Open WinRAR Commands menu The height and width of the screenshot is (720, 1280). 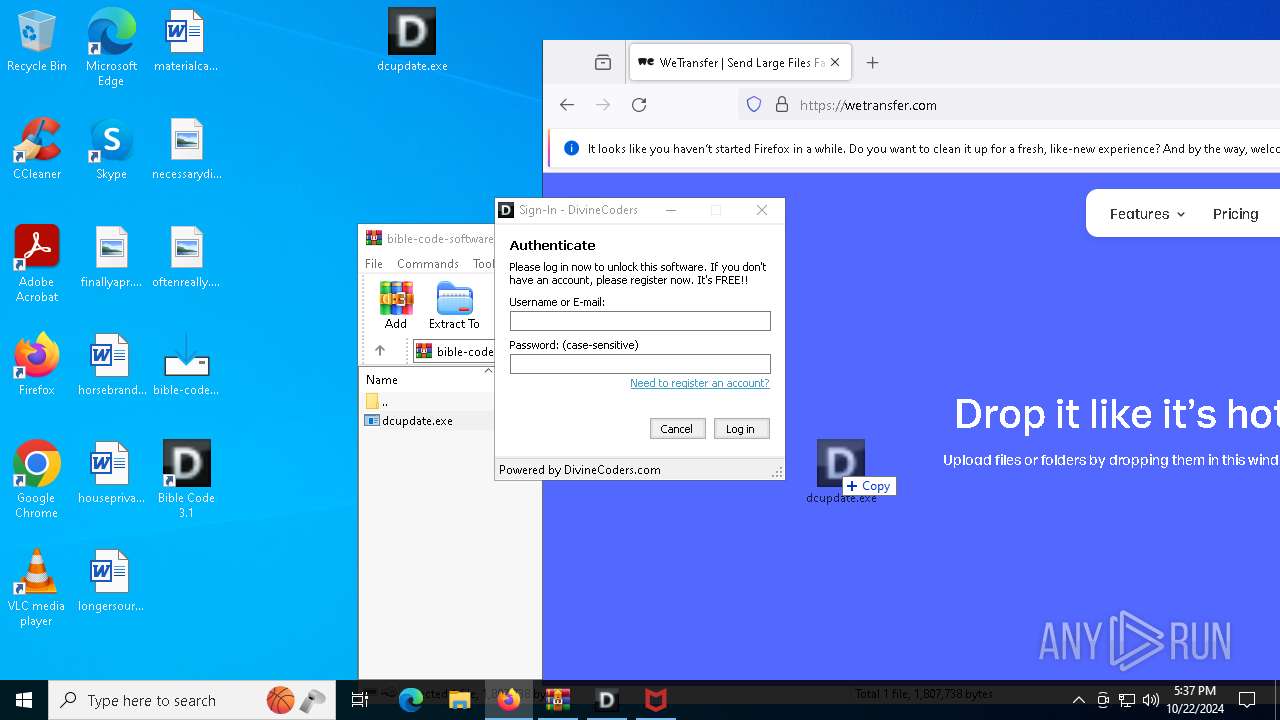pos(428,264)
